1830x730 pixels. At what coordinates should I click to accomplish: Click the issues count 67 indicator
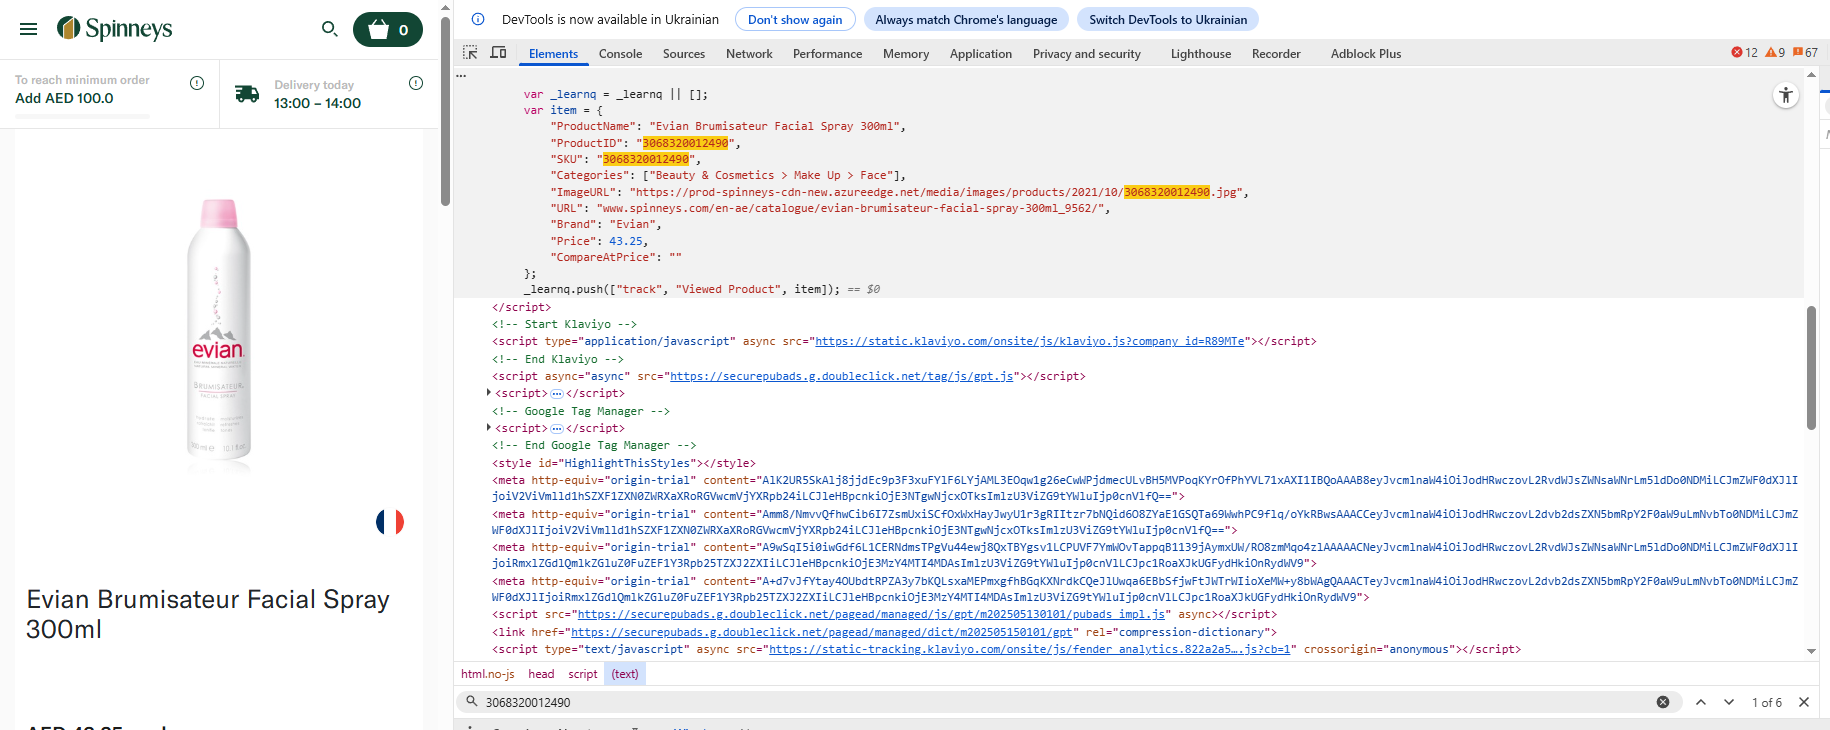coord(1806,53)
